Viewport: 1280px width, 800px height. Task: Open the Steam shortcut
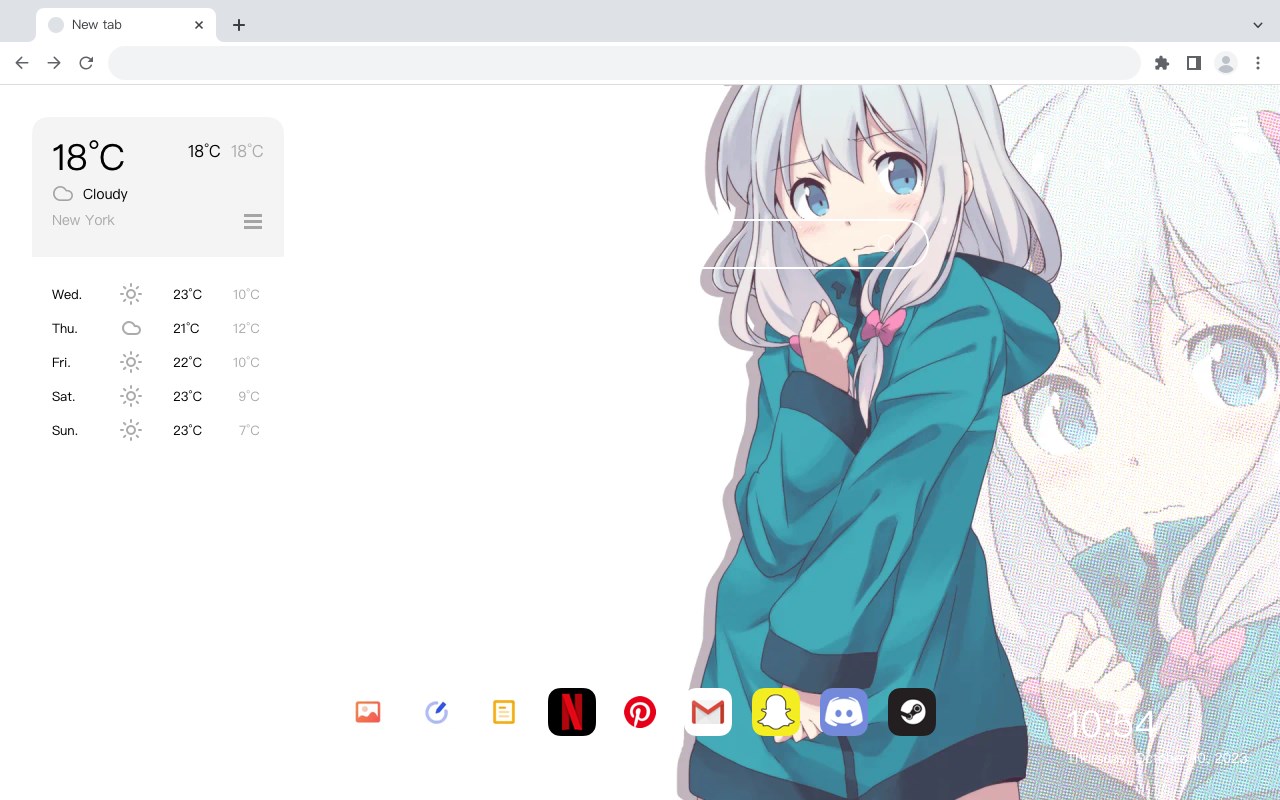point(912,712)
